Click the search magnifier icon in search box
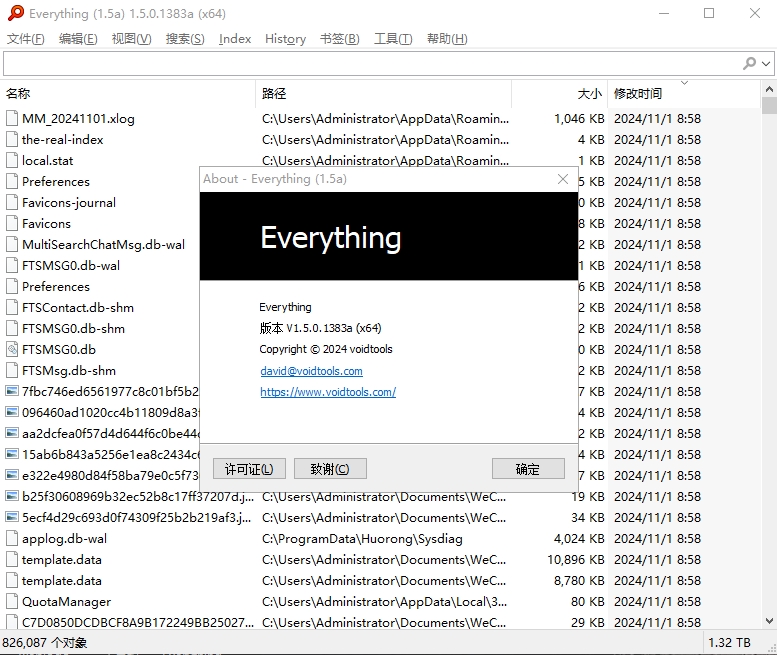Image resolution: width=777 pixels, height=655 pixels. click(749, 63)
